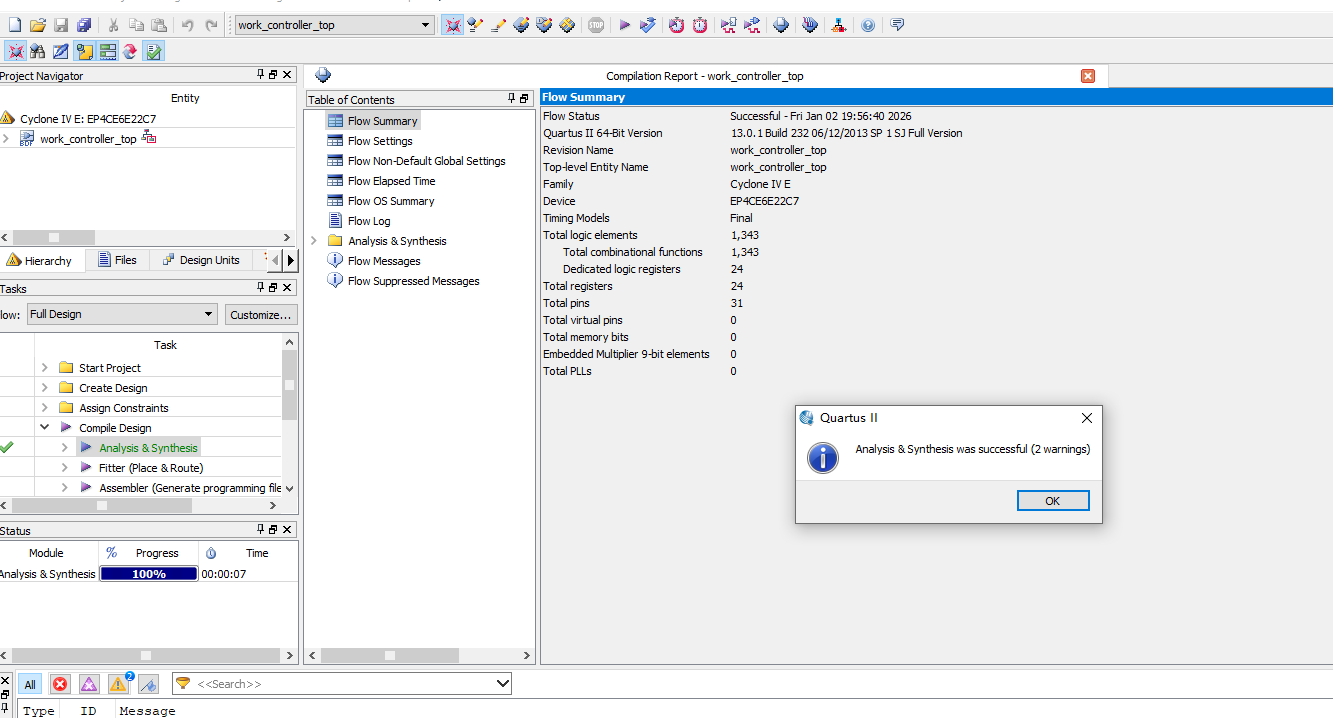Click the Fitter (Place & Route) play icon
This screenshot has width=1333, height=718.
click(86, 468)
